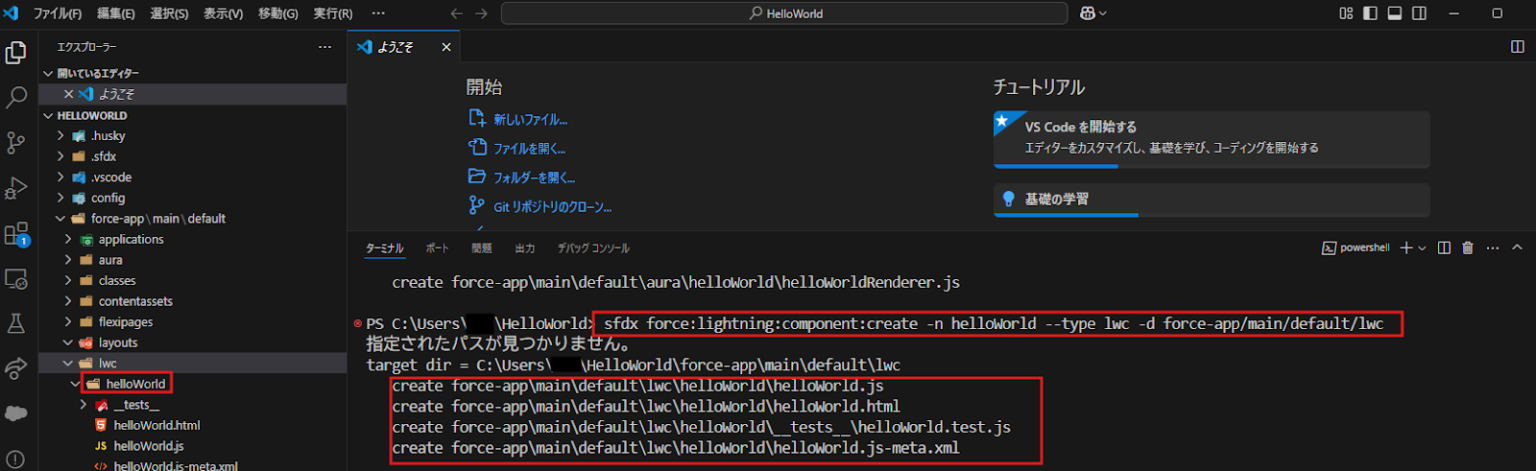
Task: Open the Testing beaker icon
Action: point(16,323)
